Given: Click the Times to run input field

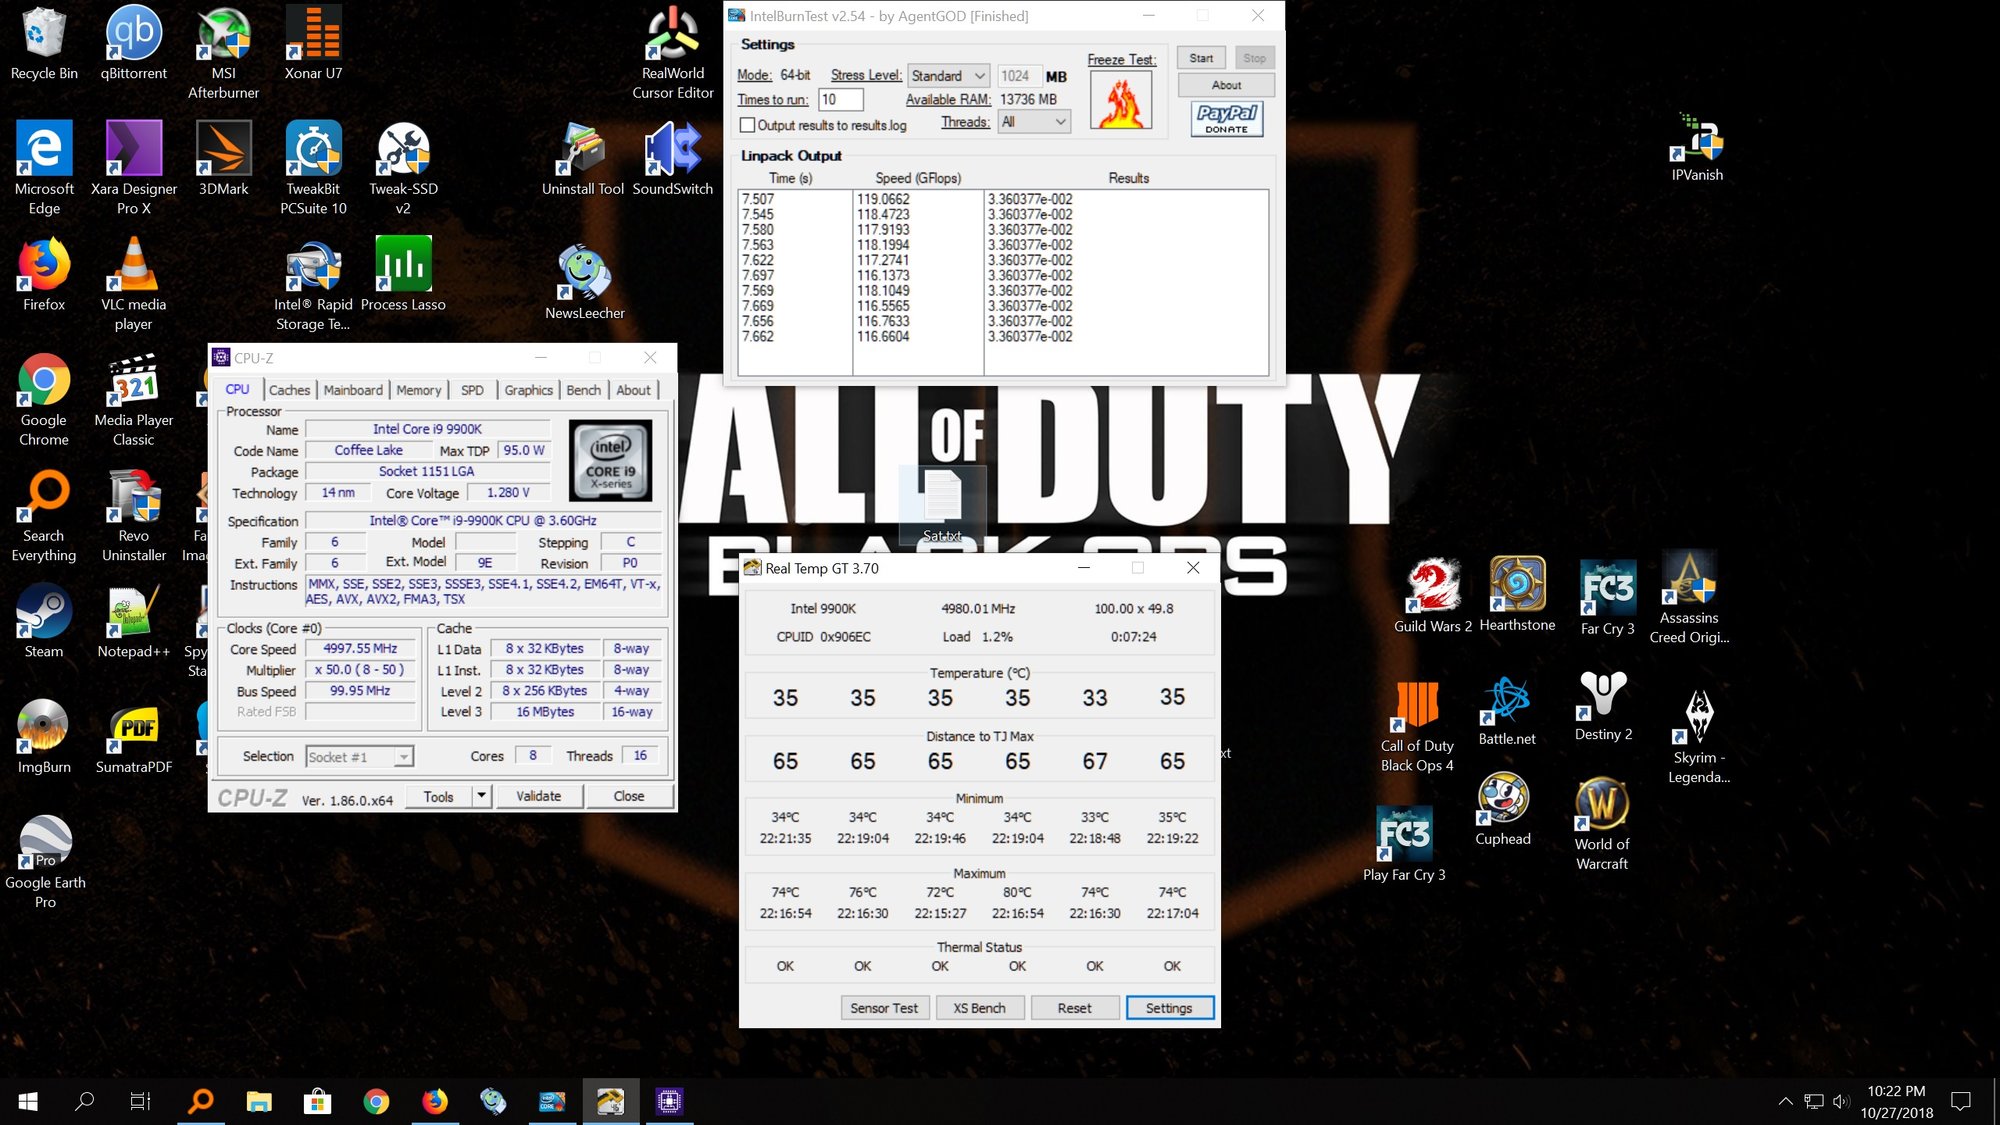Looking at the screenshot, I should 840,99.
